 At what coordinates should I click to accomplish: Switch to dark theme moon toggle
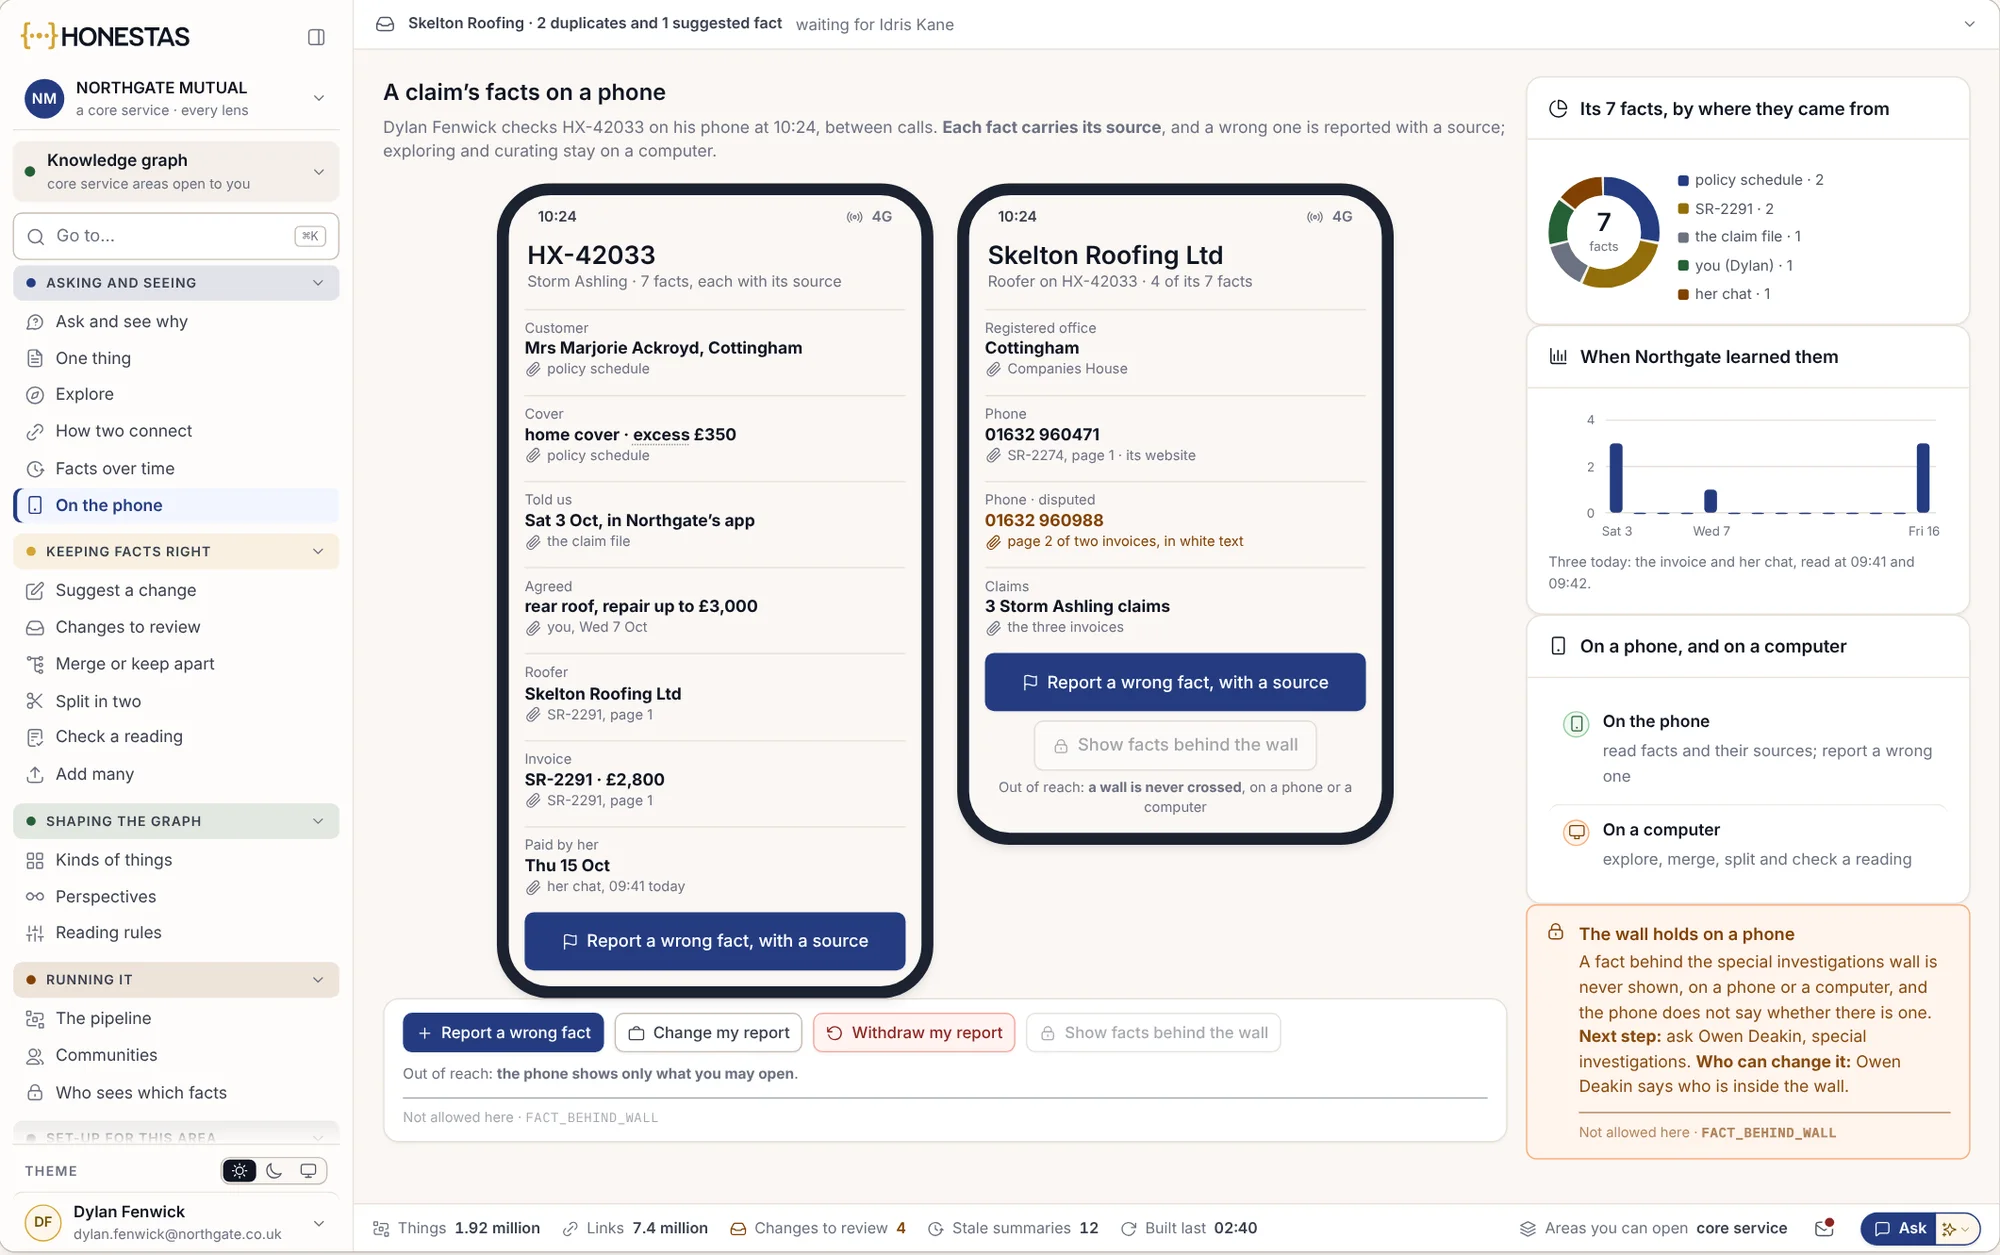pyautogui.click(x=274, y=1171)
